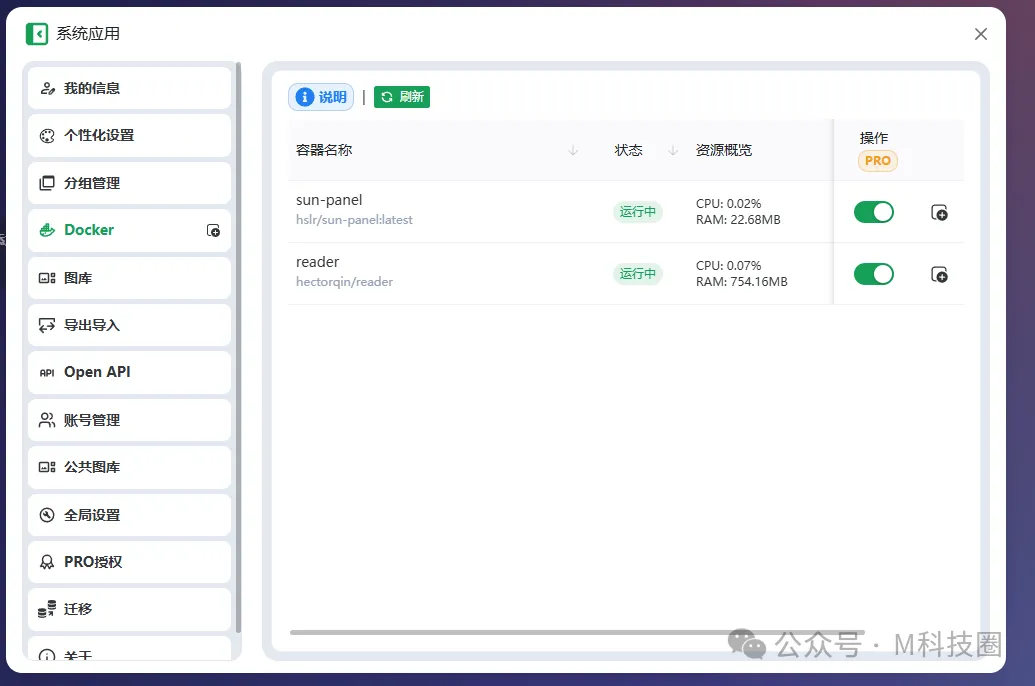The width and height of the screenshot is (1035, 686).
Task: Turn off the reader container switch
Action: (873, 274)
